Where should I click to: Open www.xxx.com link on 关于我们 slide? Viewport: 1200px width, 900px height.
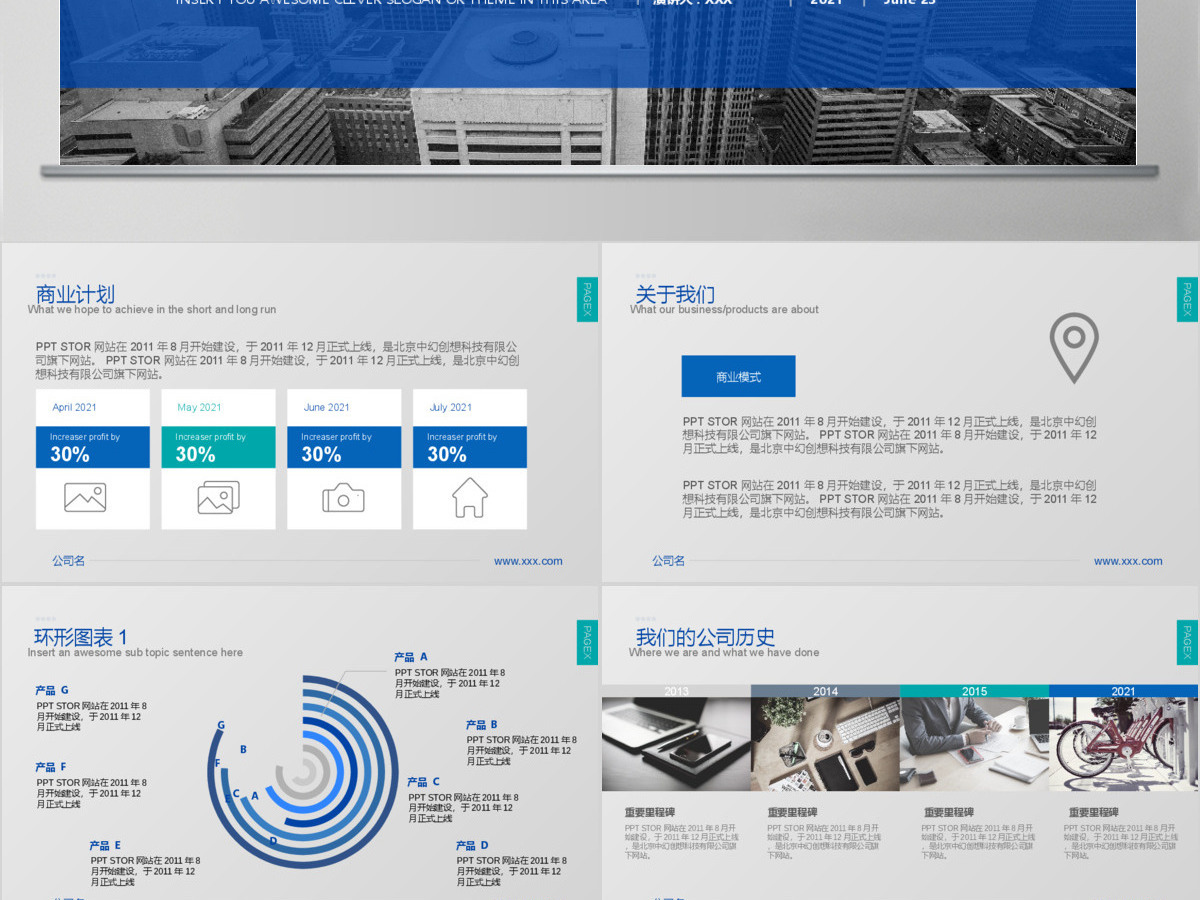tap(1128, 561)
